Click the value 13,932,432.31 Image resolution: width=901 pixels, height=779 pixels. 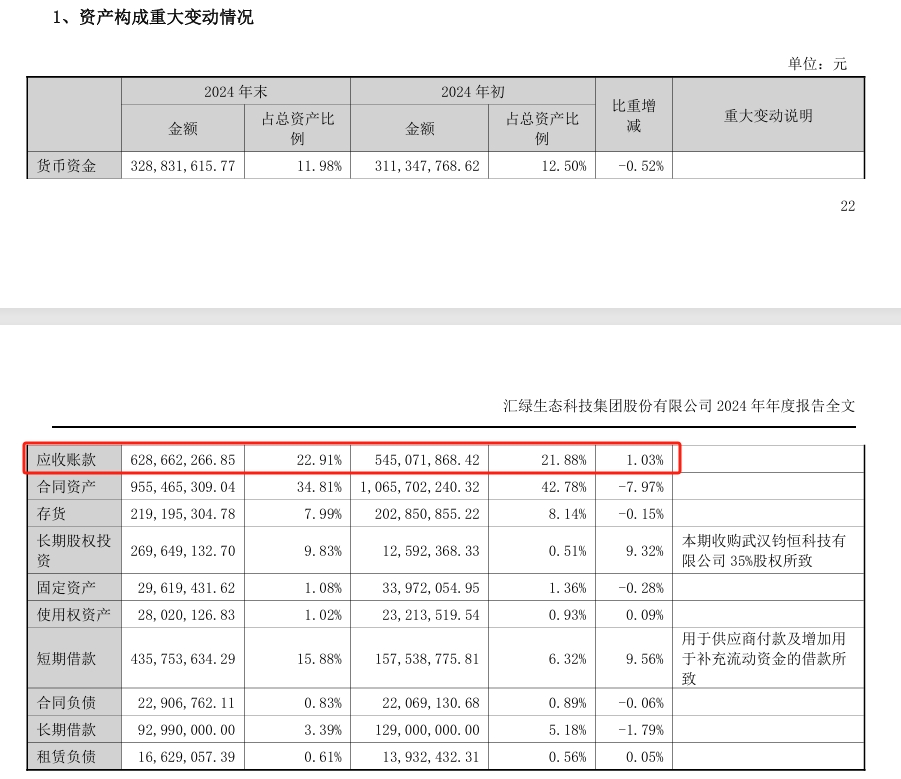click(x=431, y=757)
